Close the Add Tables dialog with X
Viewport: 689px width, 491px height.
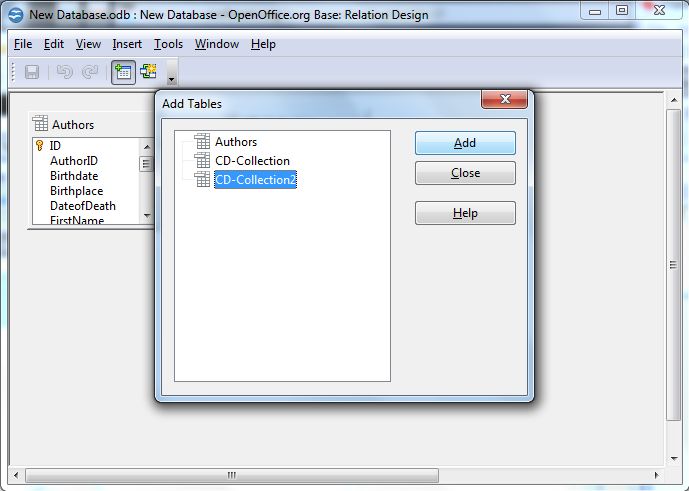click(x=504, y=100)
